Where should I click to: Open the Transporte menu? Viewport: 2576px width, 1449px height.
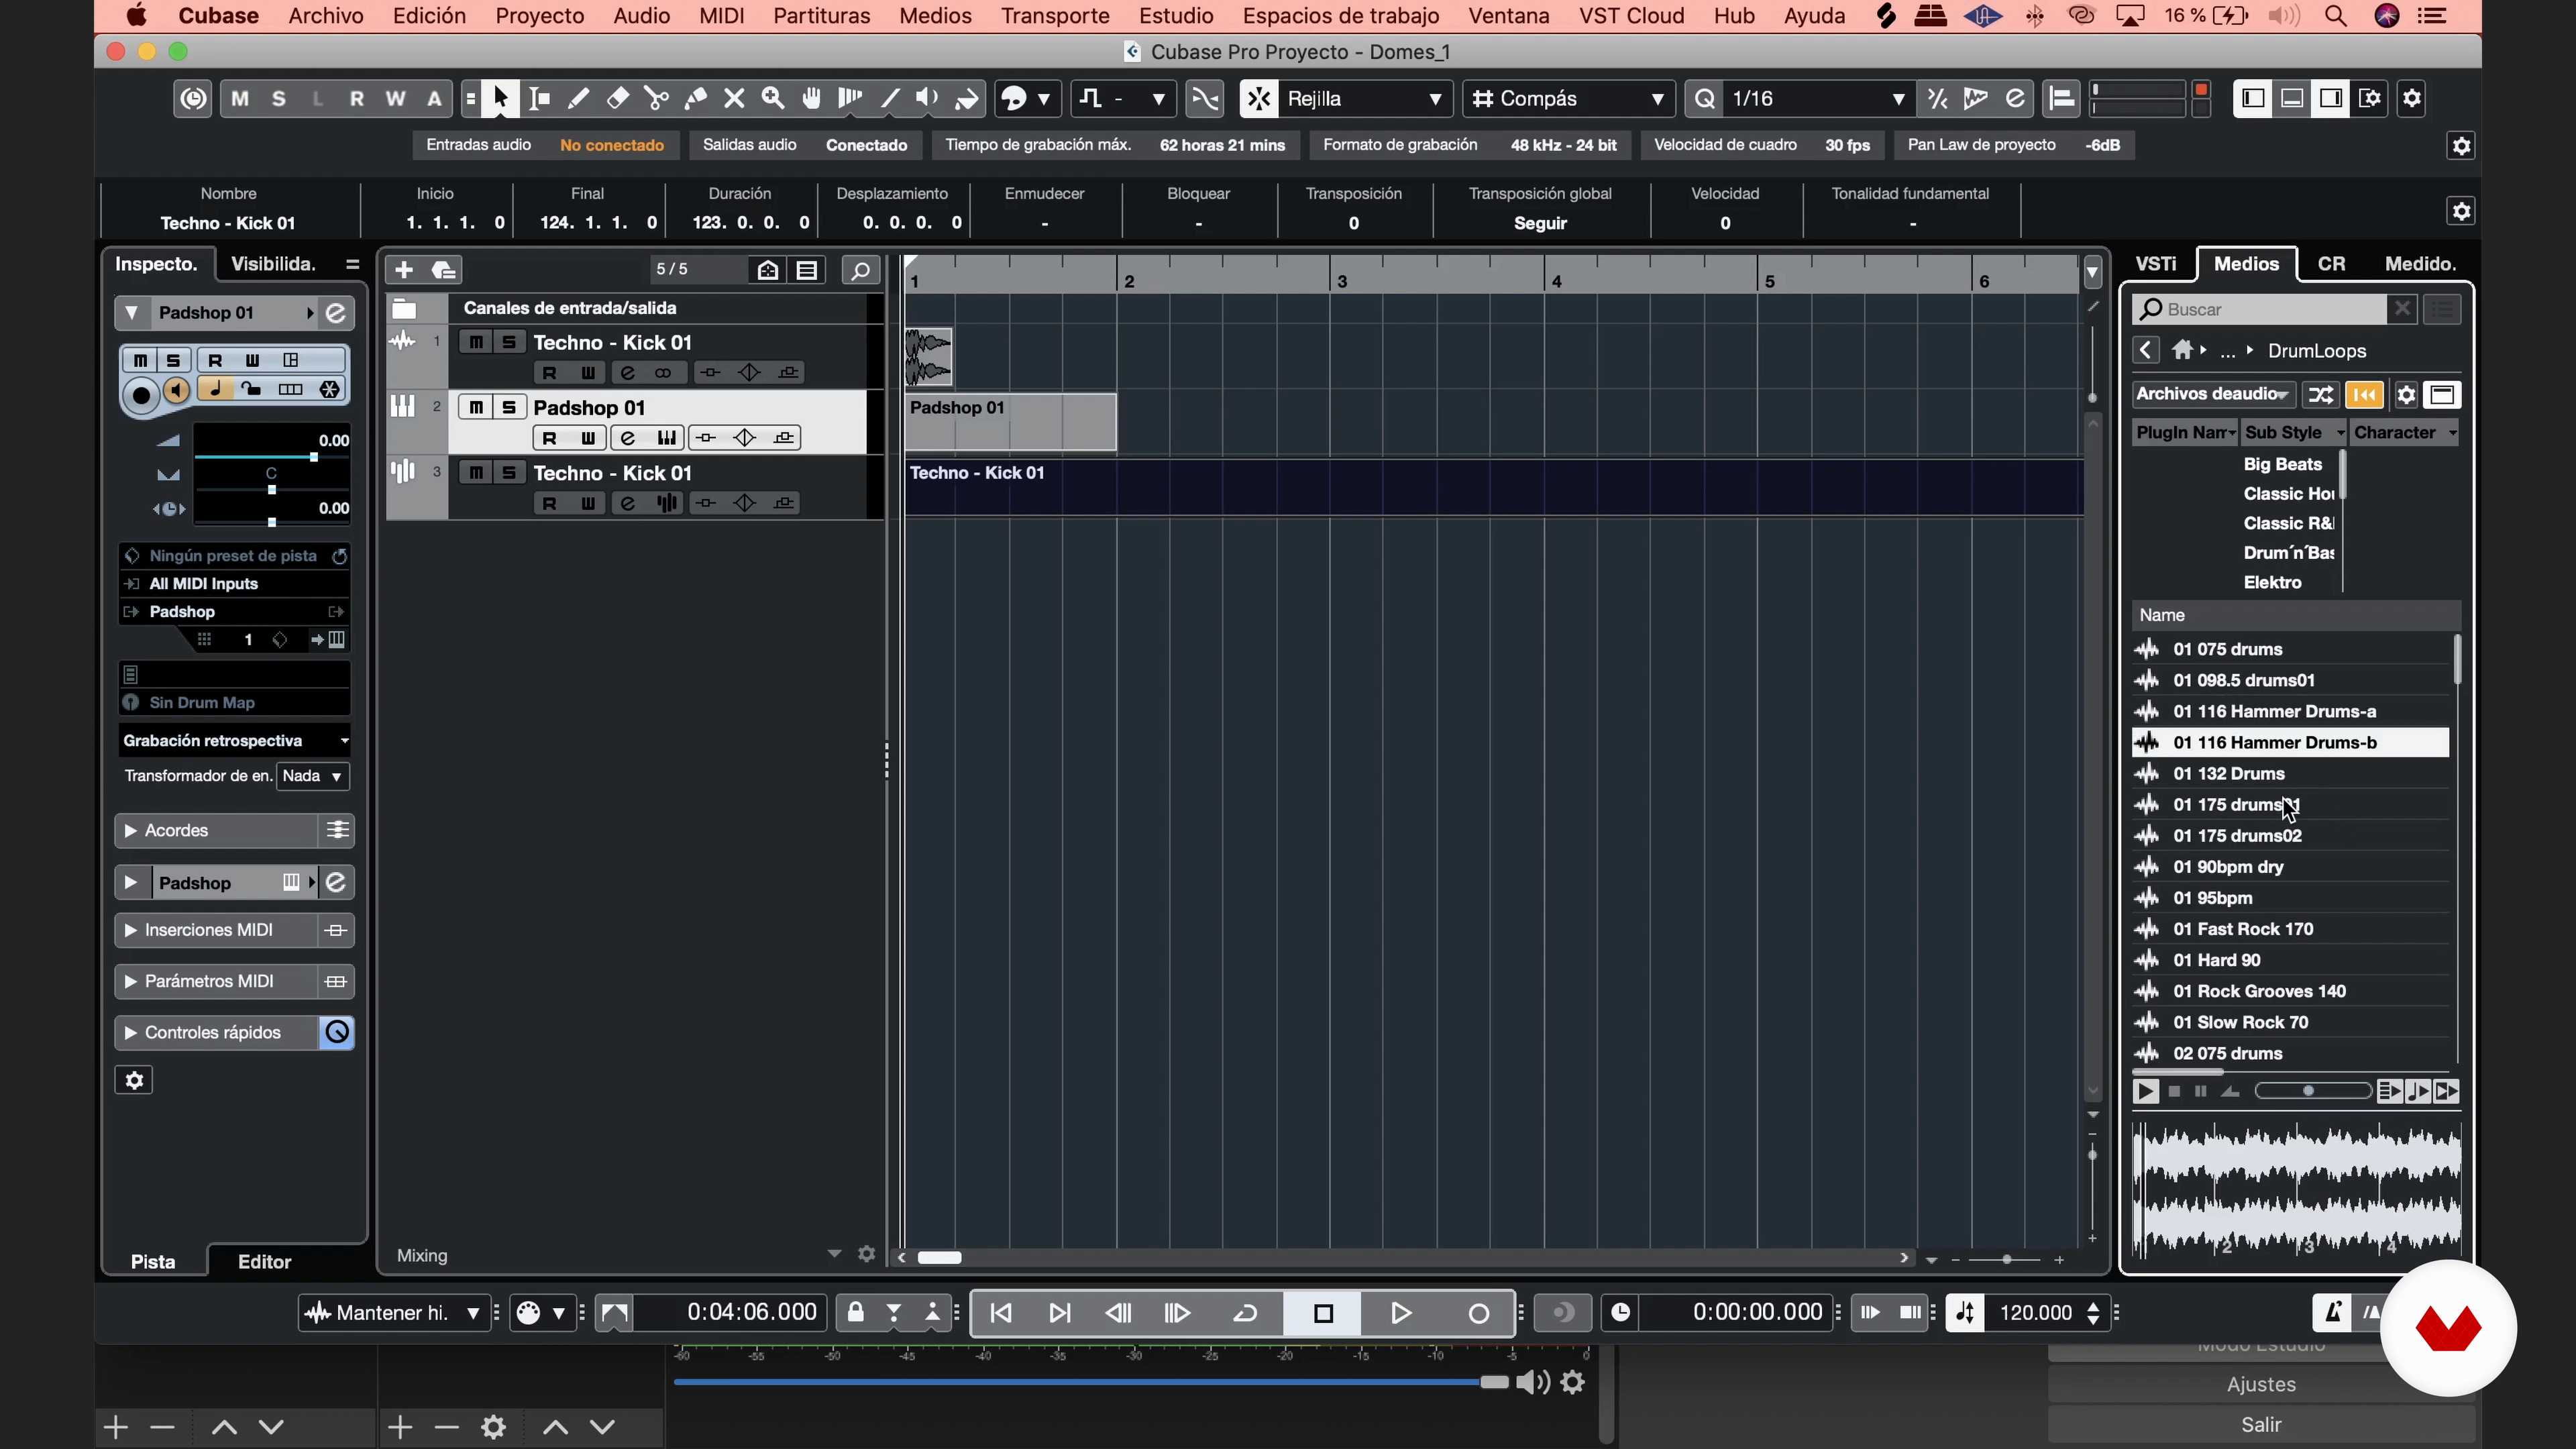point(1055,16)
